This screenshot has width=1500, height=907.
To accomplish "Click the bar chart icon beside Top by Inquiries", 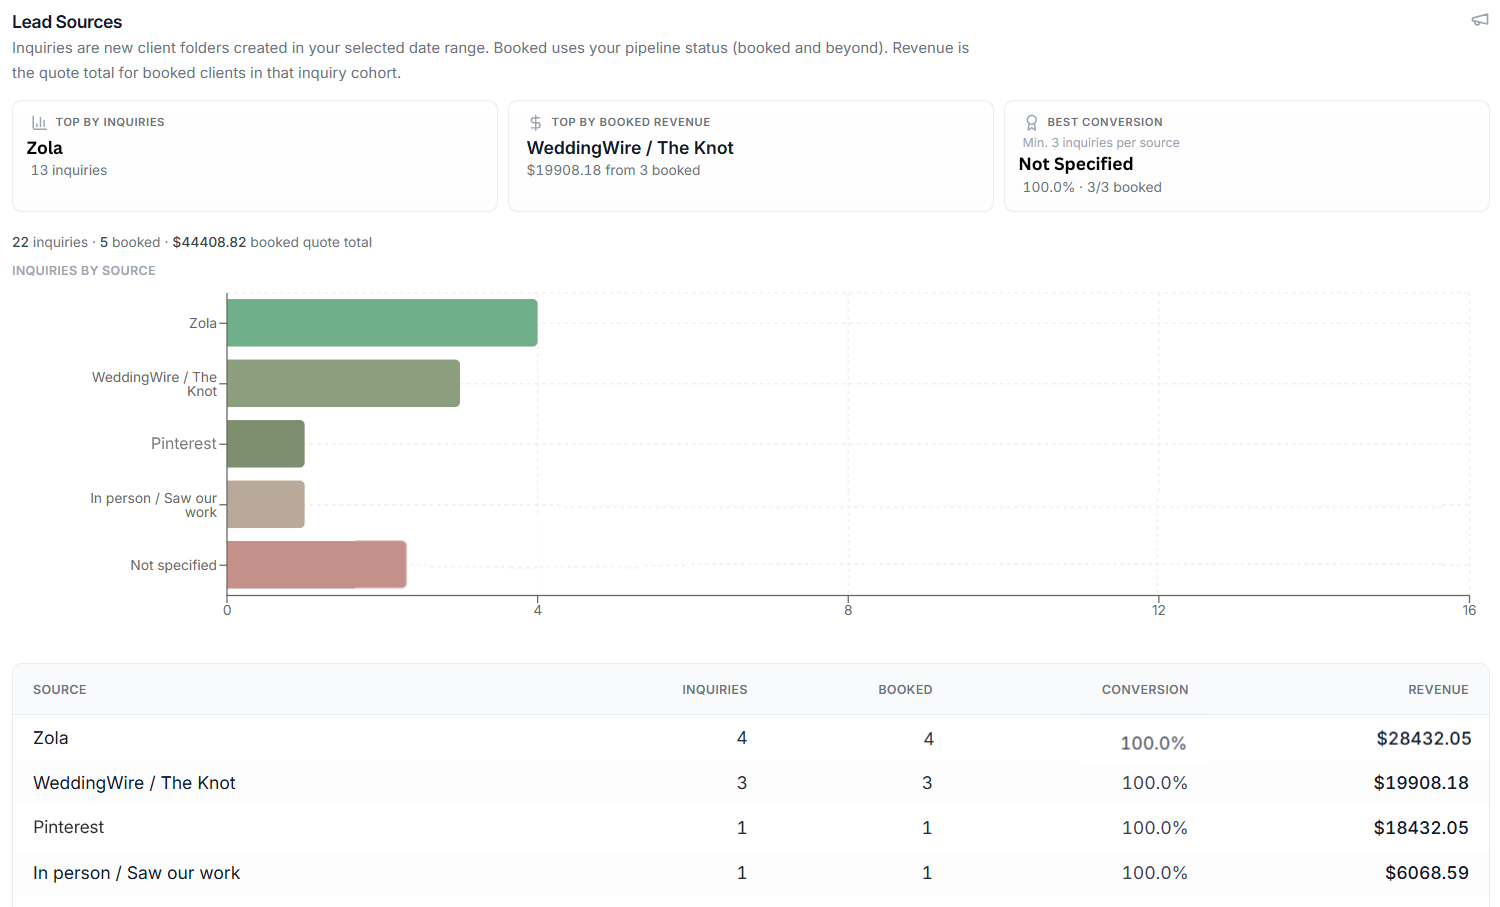I will [x=39, y=122].
